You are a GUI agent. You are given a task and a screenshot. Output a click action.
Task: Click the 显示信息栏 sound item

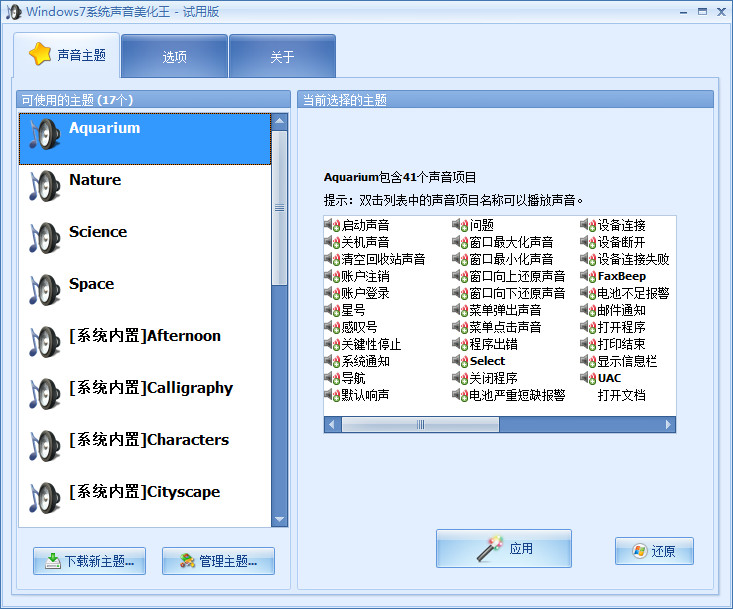pos(627,361)
